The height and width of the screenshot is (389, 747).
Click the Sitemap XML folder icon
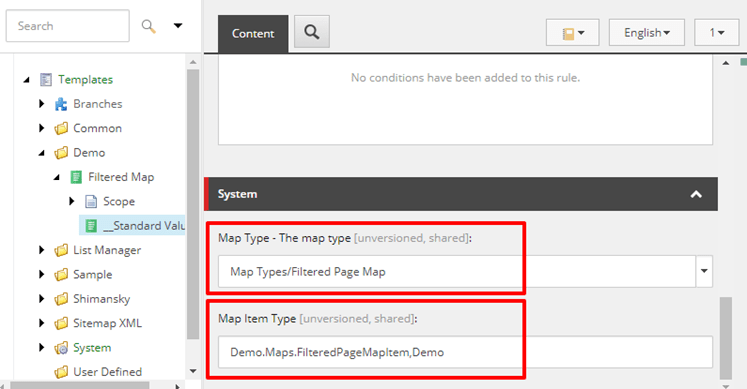[61, 323]
